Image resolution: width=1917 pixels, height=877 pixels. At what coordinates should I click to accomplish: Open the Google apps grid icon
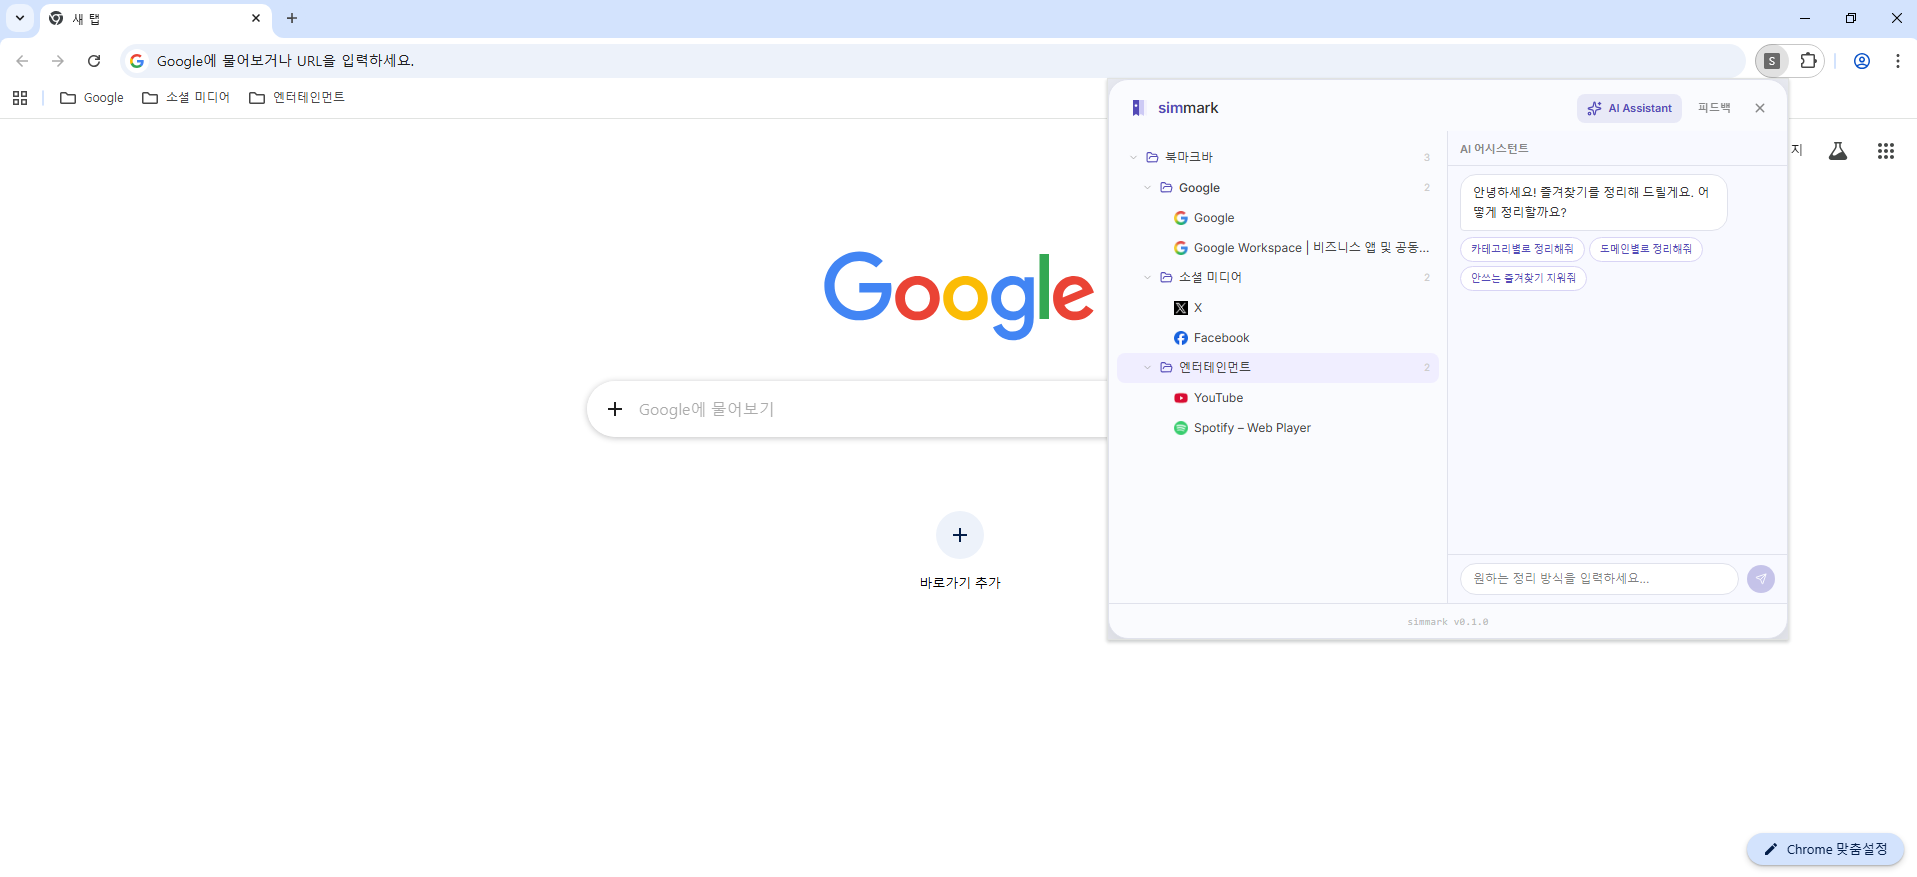(x=1886, y=151)
